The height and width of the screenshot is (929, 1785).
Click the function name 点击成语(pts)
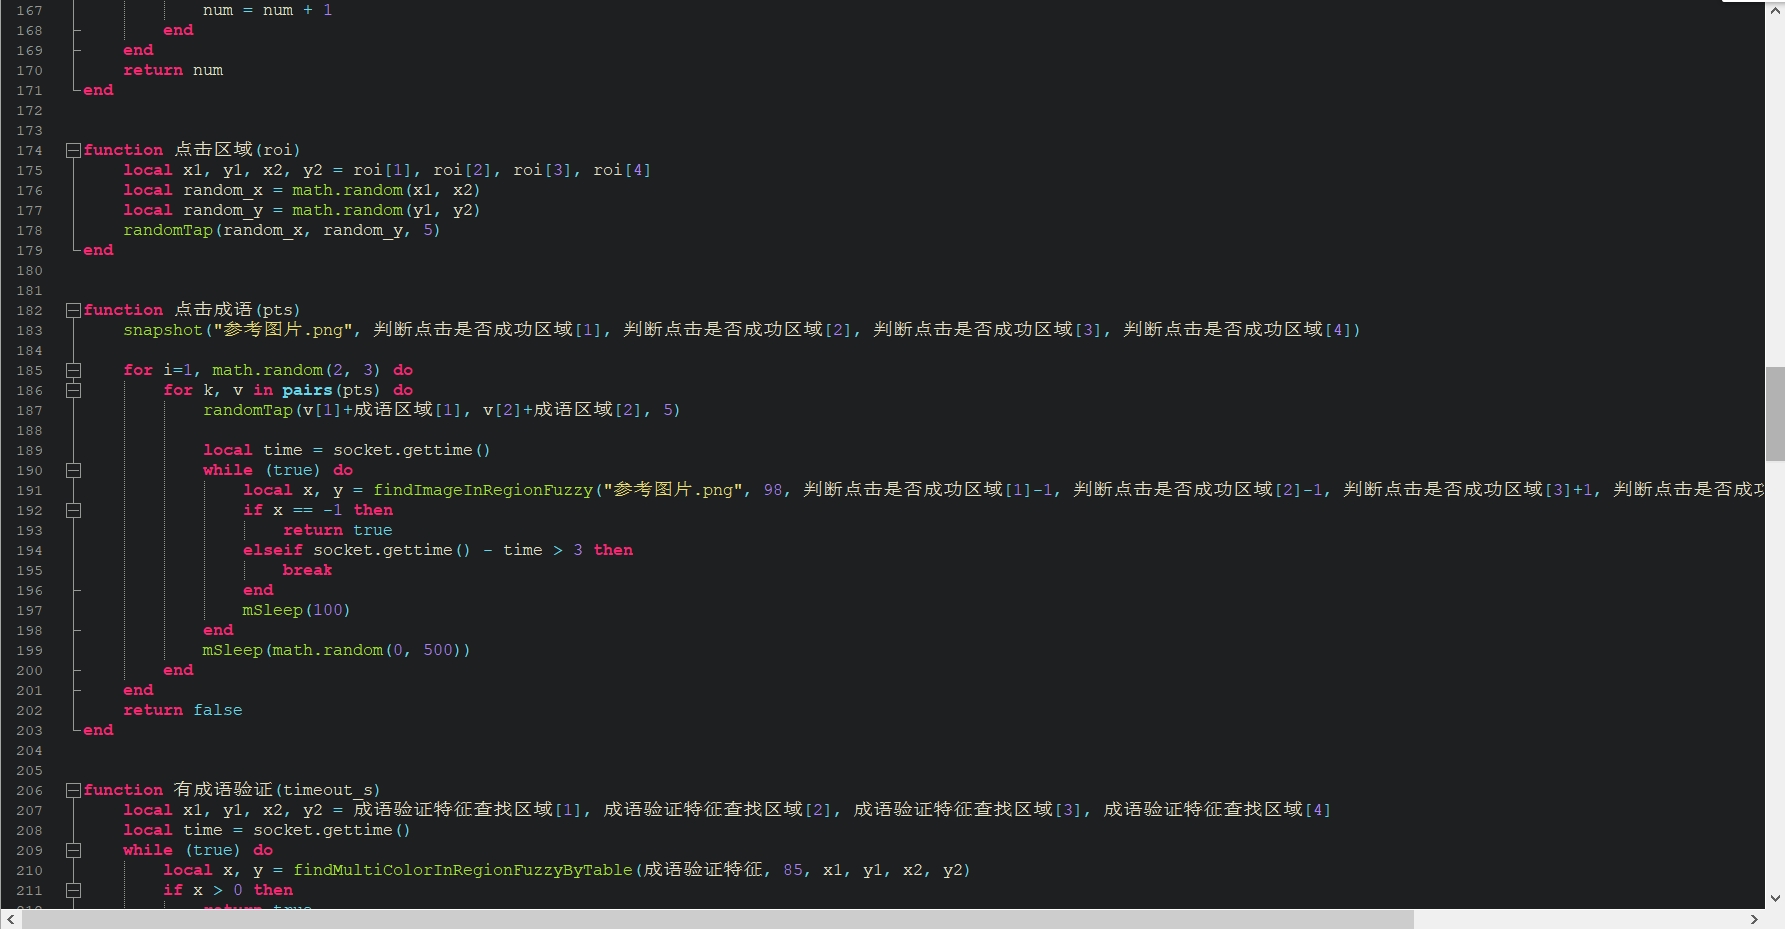click(237, 310)
